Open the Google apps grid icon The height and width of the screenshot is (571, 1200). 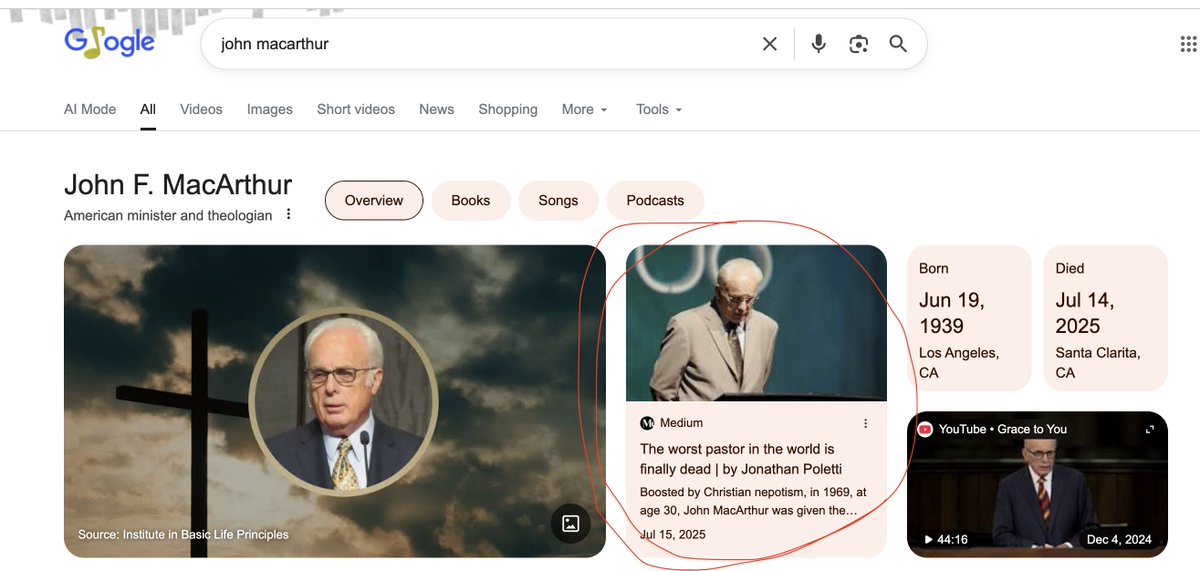coord(1189,44)
